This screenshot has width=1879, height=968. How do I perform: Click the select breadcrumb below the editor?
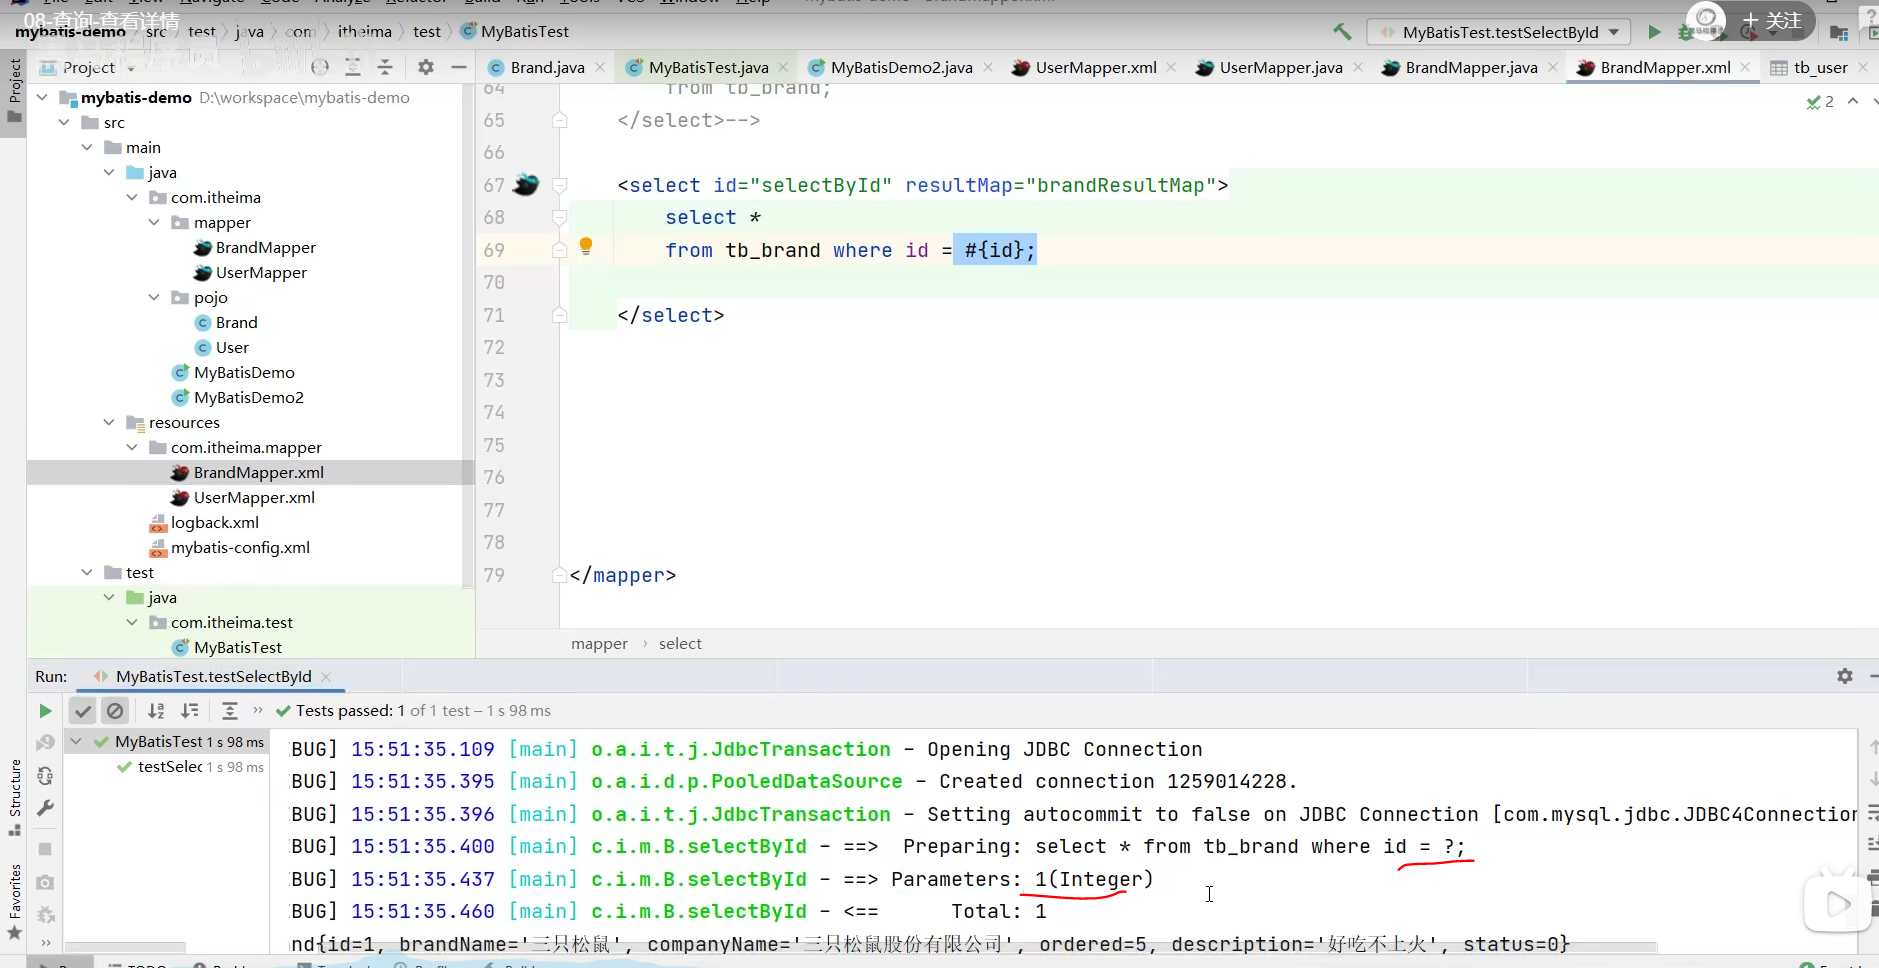coord(680,644)
